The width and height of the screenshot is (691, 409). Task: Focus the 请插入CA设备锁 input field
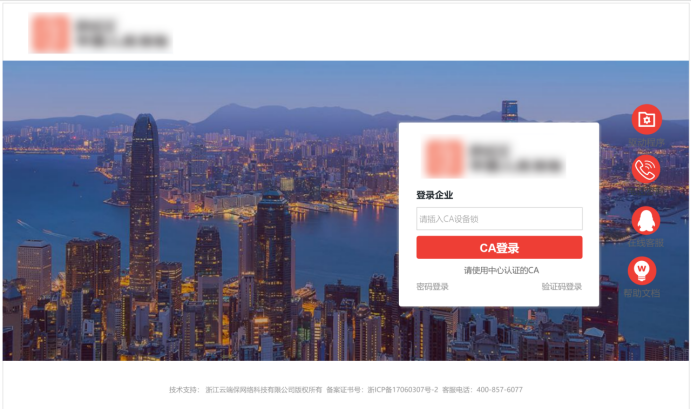(499, 219)
